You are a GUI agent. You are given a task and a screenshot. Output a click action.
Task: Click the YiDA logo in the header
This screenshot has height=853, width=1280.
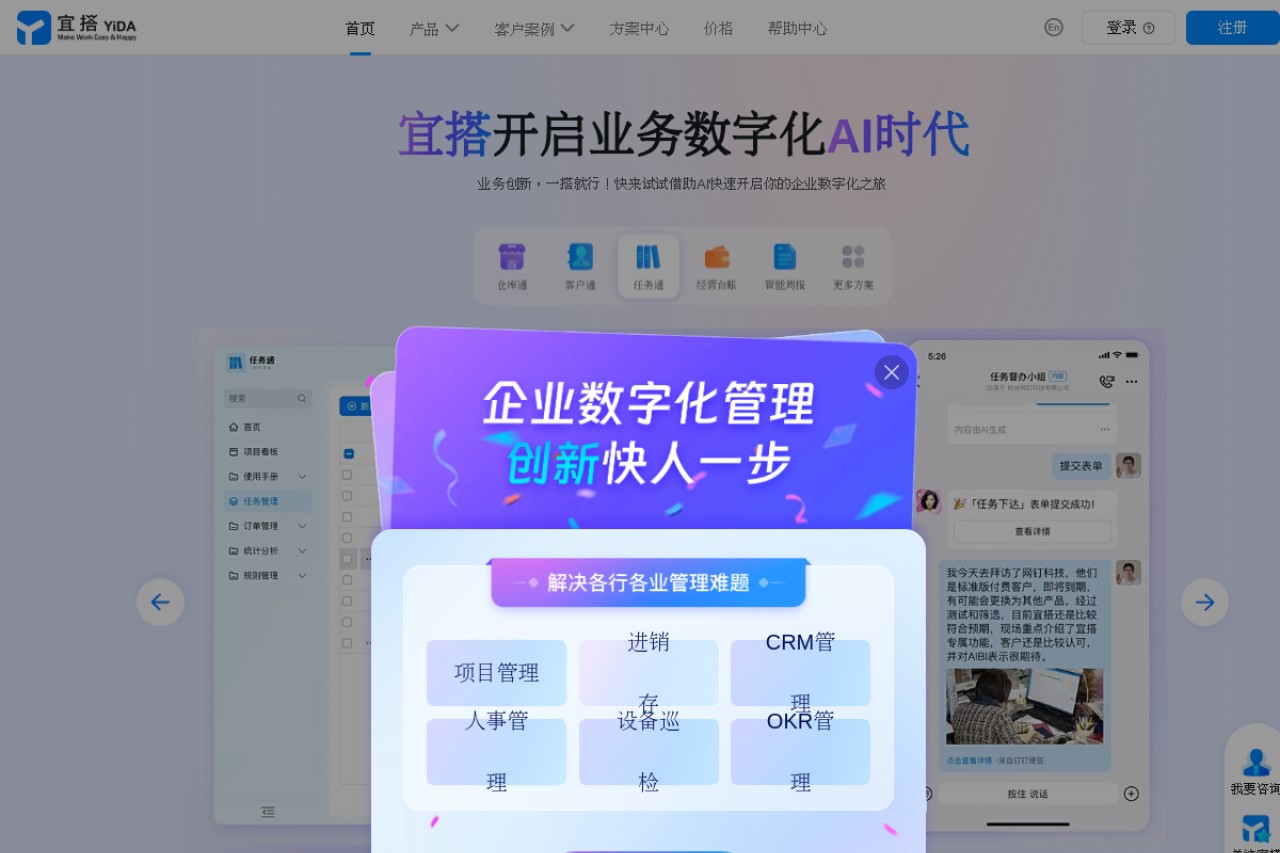pyautogui.click(x=77, y=27)
